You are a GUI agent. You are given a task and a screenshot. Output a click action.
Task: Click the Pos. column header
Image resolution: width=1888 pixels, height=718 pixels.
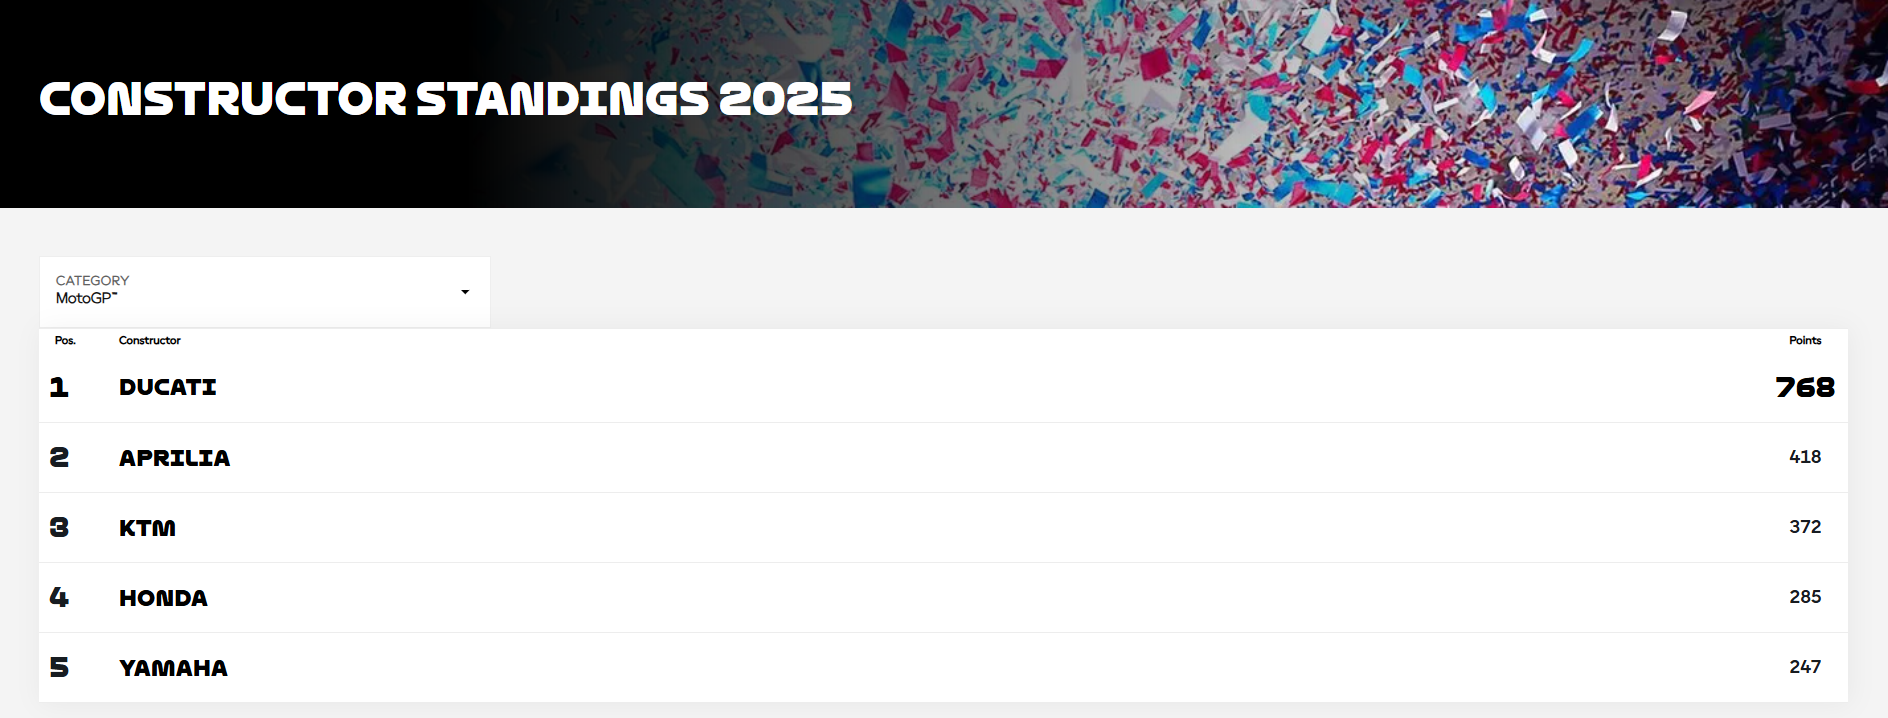click(x=65, y=340)
